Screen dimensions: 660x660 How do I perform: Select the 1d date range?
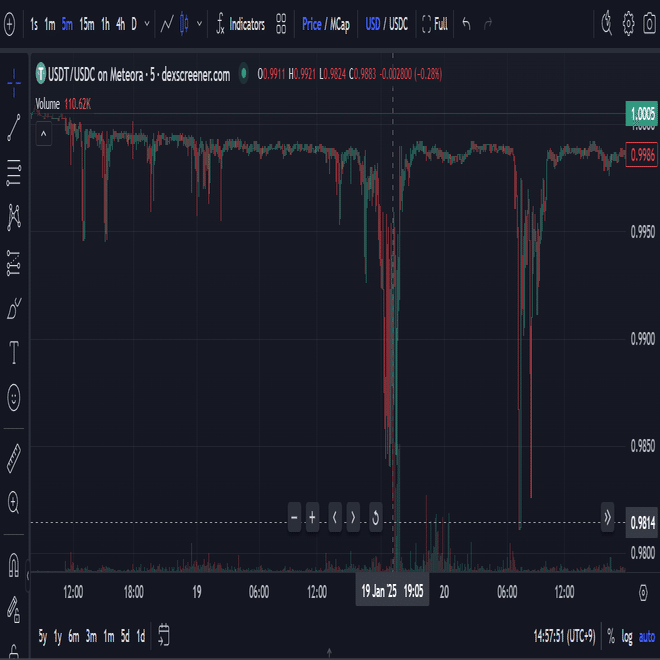click(x=141, y=636)
